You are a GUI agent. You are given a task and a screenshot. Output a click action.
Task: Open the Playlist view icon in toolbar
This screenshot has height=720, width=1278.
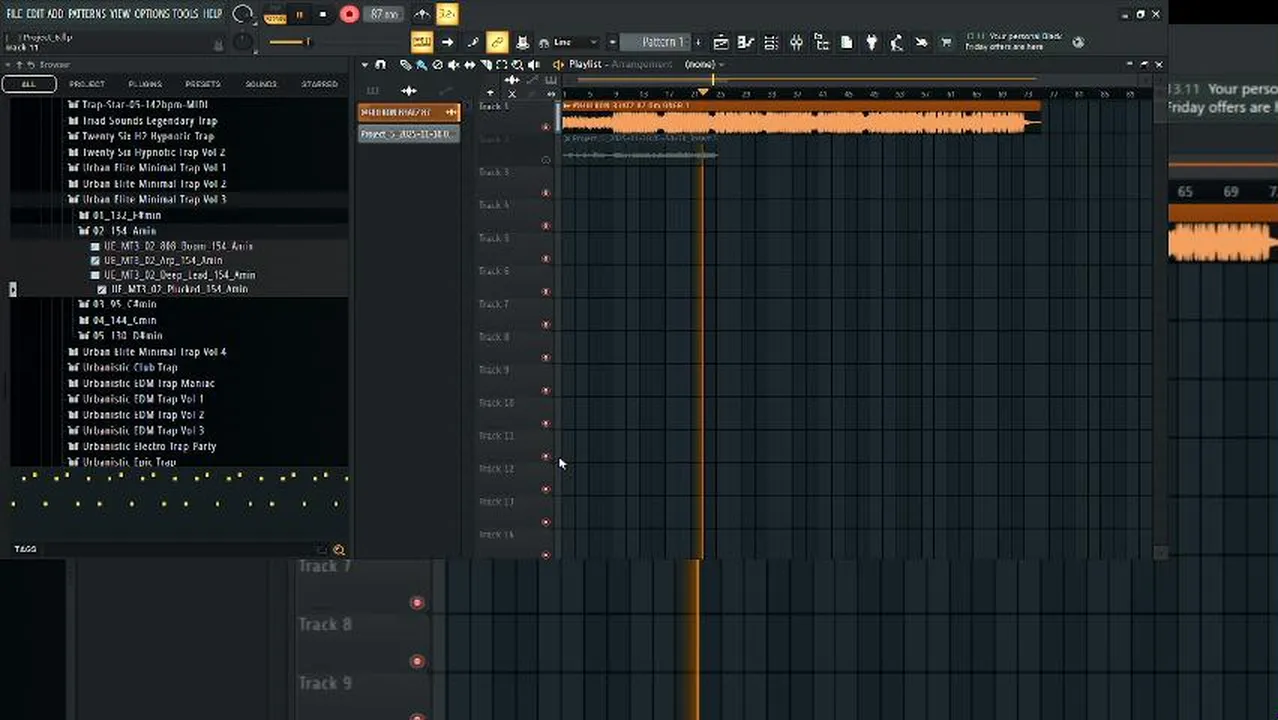pyautogui.click(x=720, y=42)
